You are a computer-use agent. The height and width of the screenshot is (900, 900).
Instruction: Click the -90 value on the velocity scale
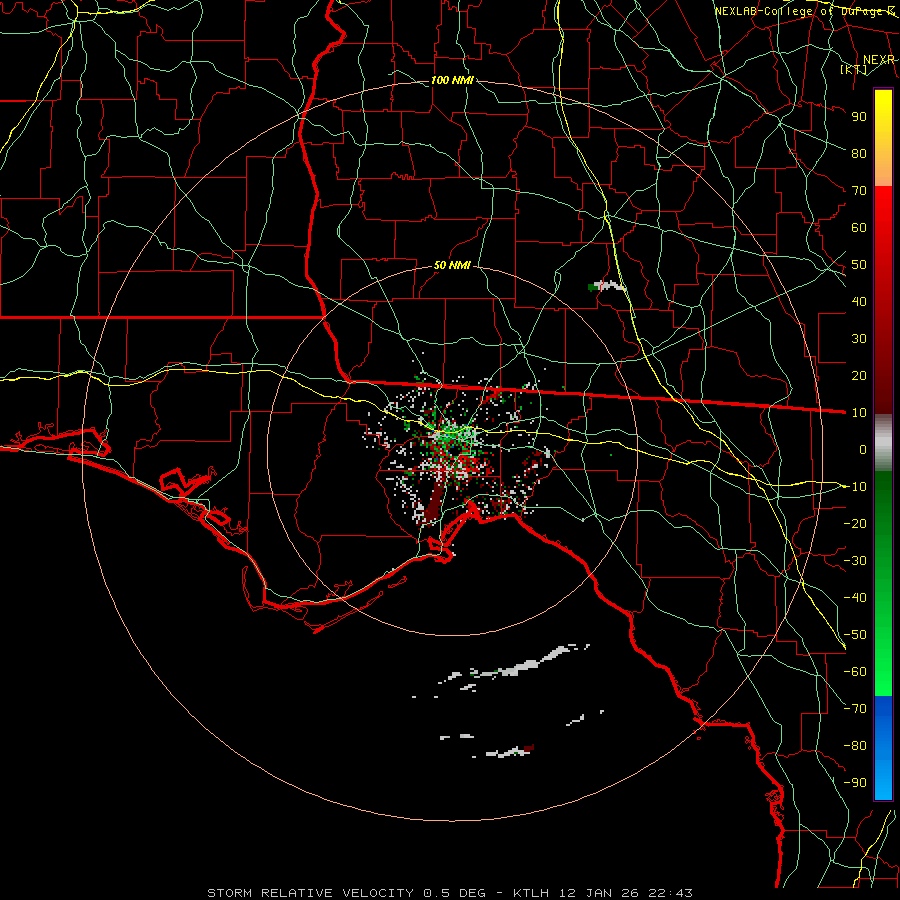point(855,782)
